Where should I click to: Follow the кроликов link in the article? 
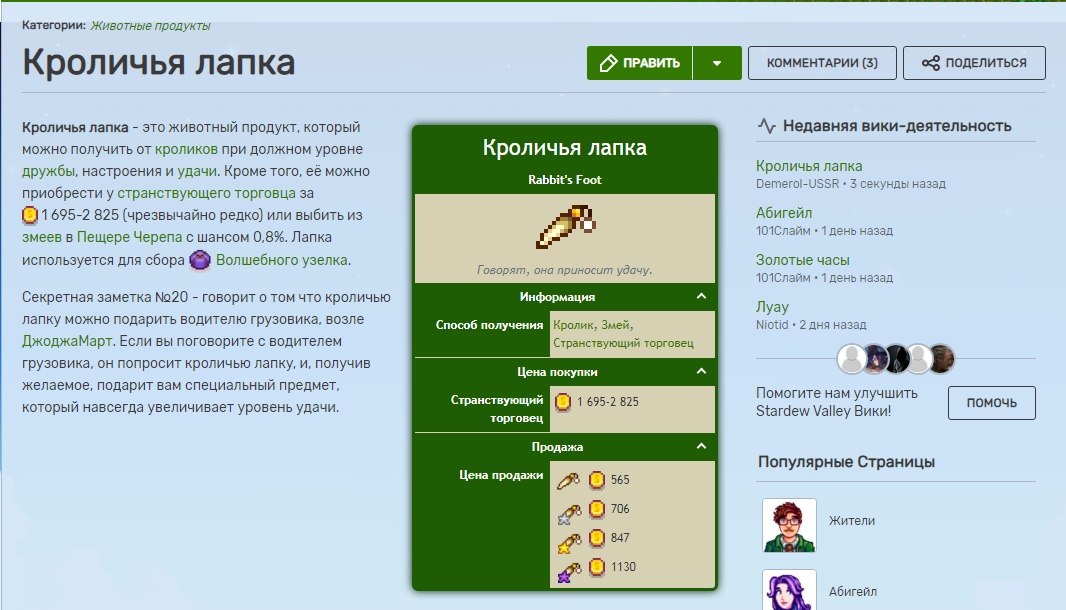pyautogui.click(x=186, y=149)
